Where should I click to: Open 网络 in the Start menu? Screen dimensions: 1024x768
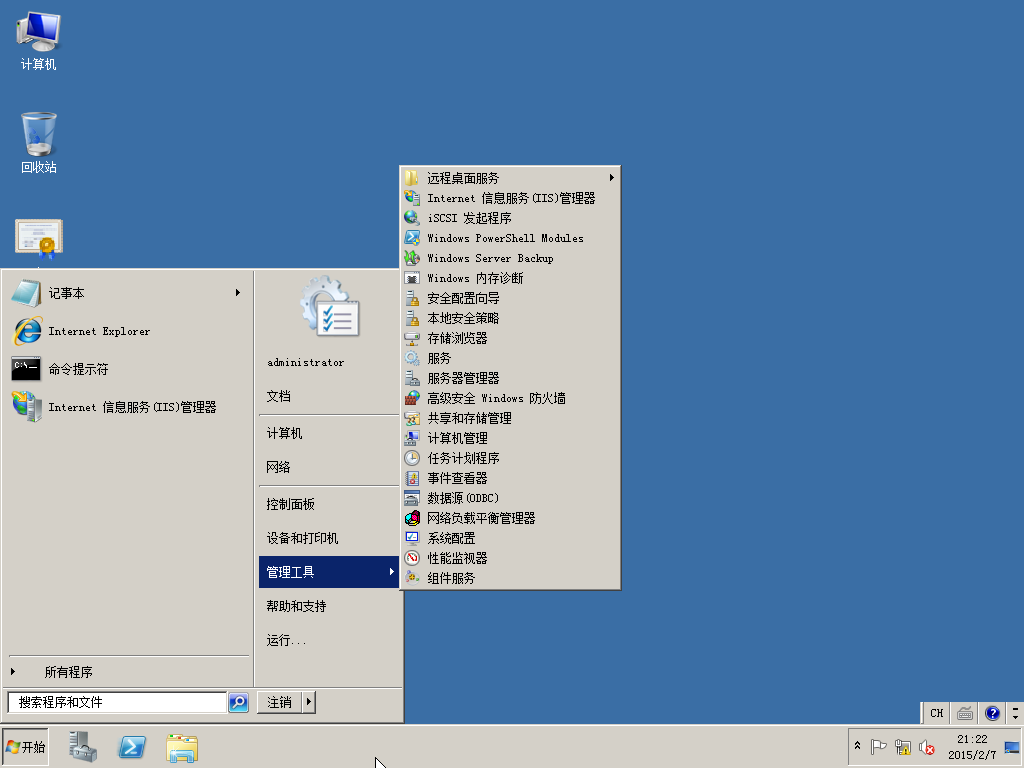coord(278,467)
